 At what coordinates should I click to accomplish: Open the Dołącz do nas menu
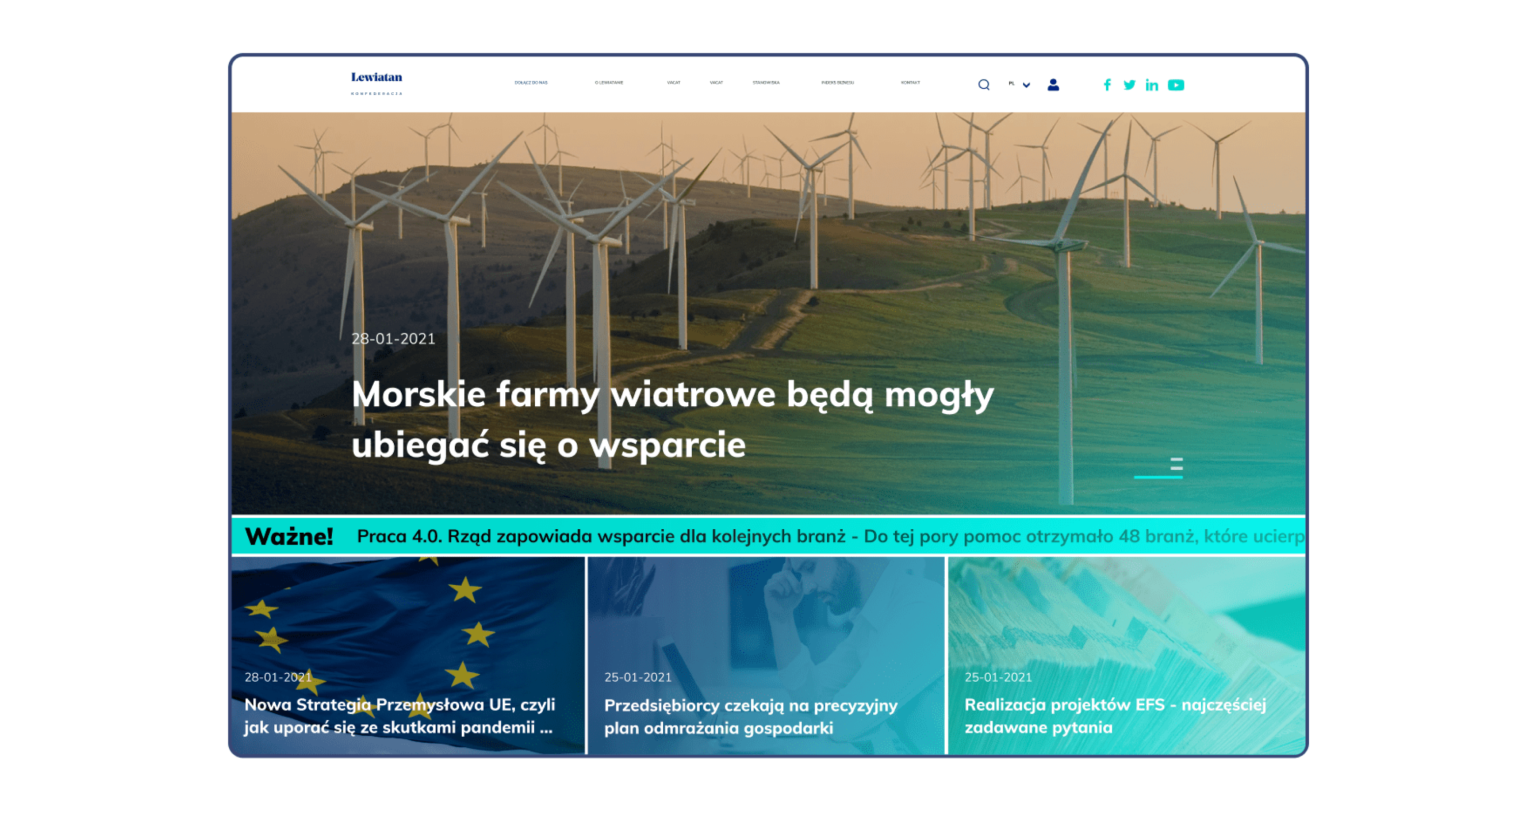531,83
